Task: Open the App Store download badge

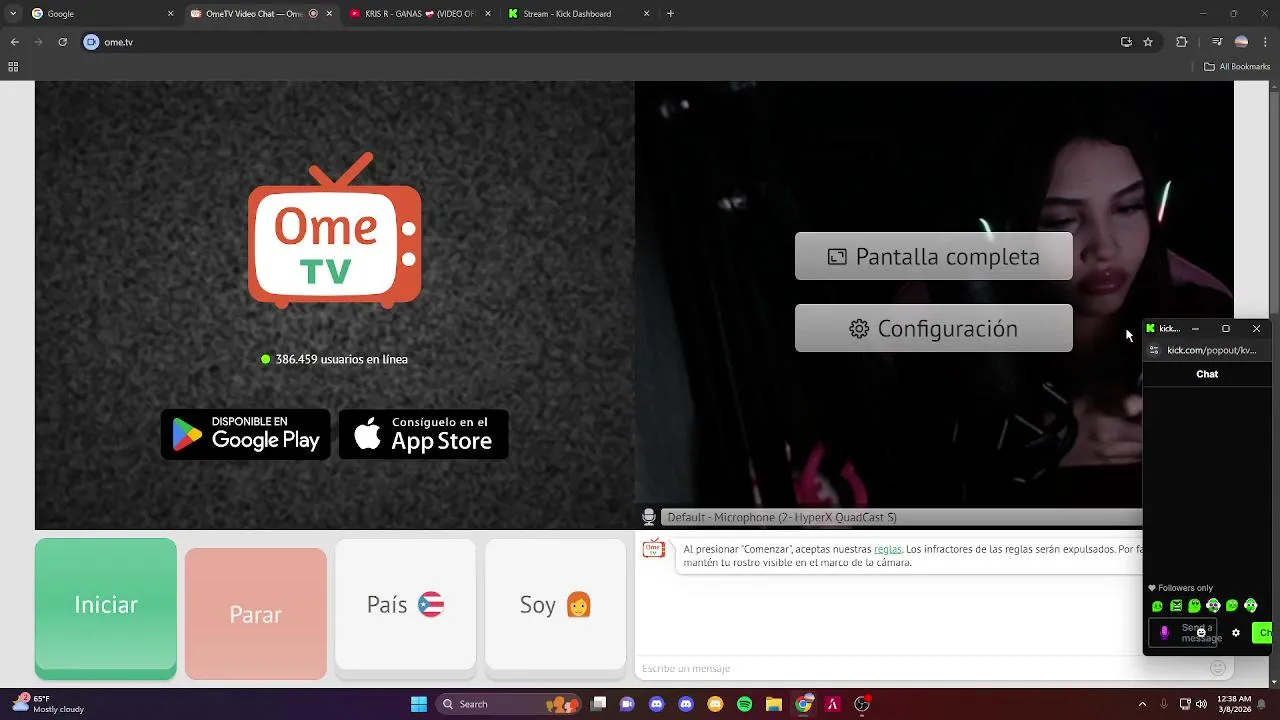Action: (x=424, y=434)
